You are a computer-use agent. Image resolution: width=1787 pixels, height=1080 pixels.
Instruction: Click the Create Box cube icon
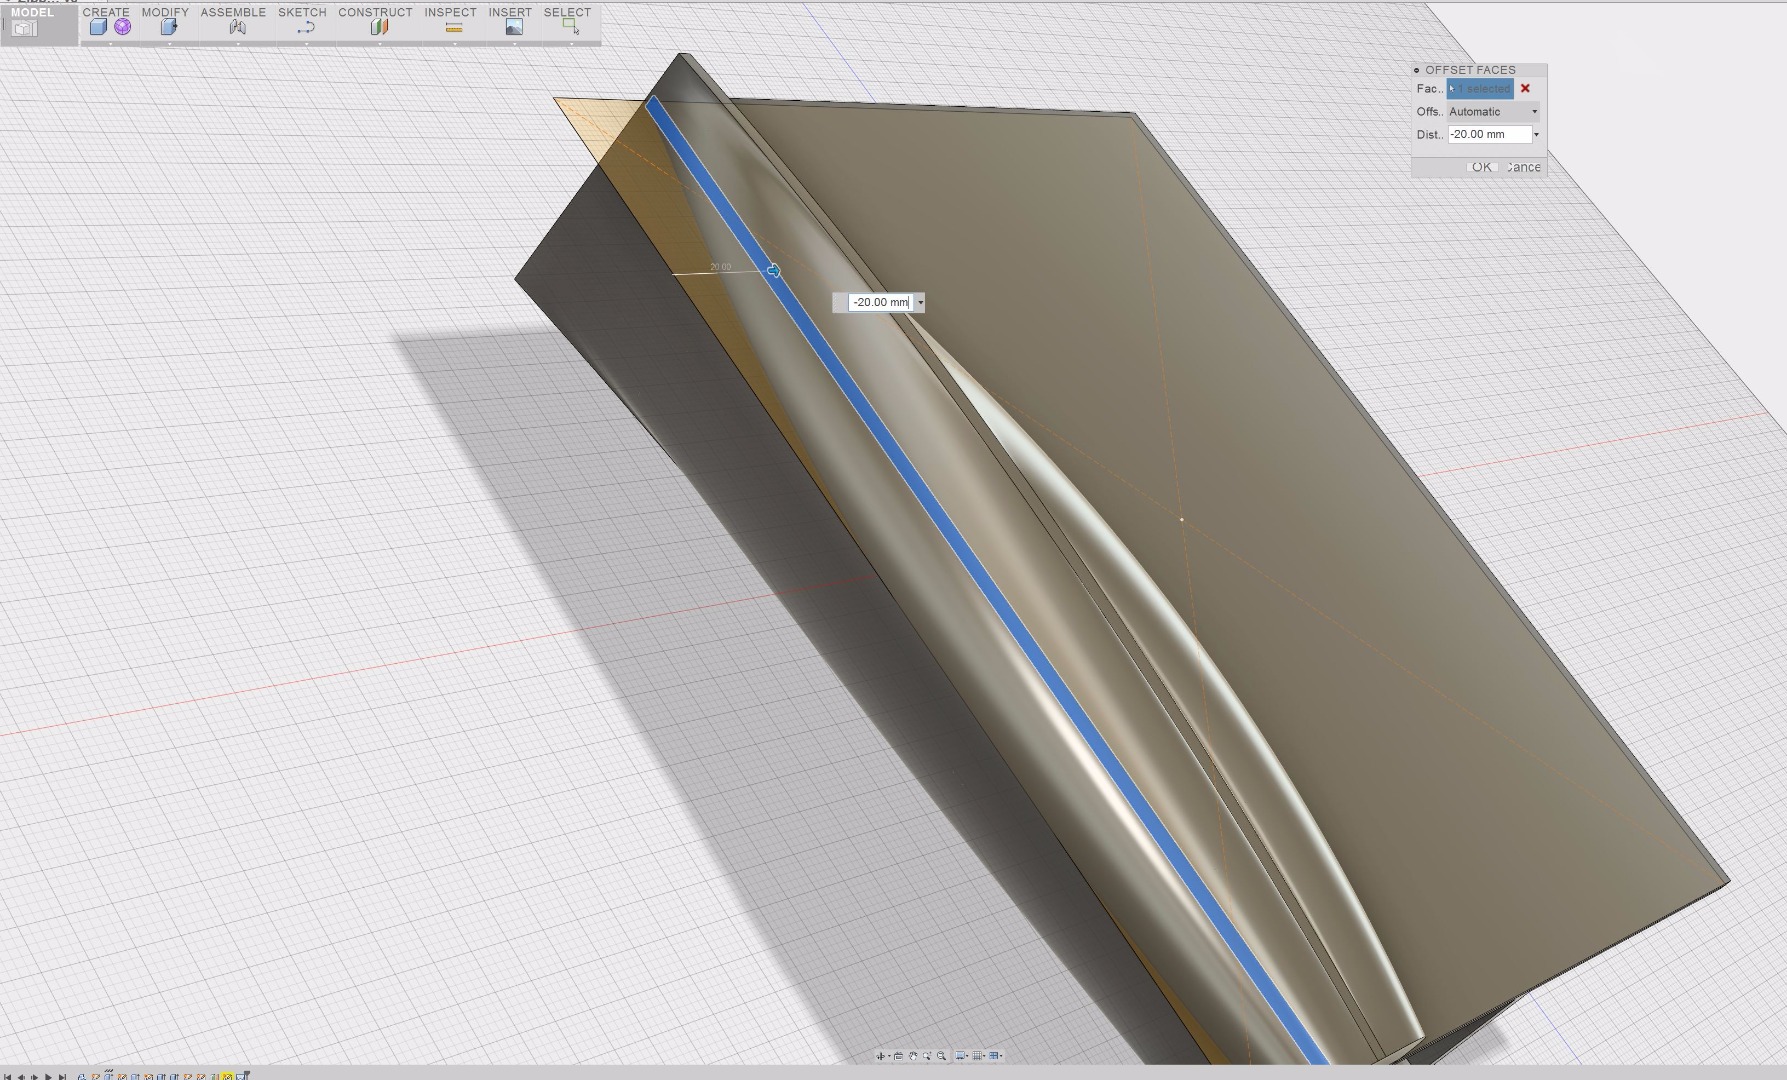[x=98, y=28]
